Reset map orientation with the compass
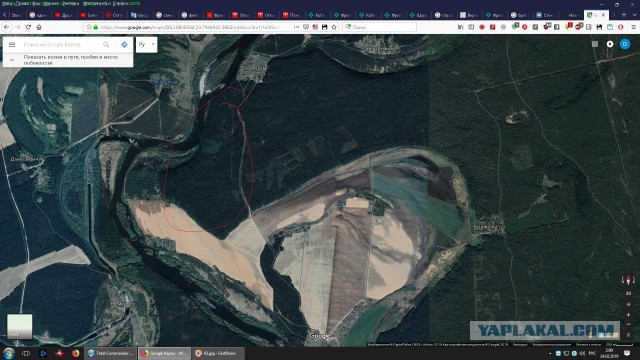 [628, 280]
